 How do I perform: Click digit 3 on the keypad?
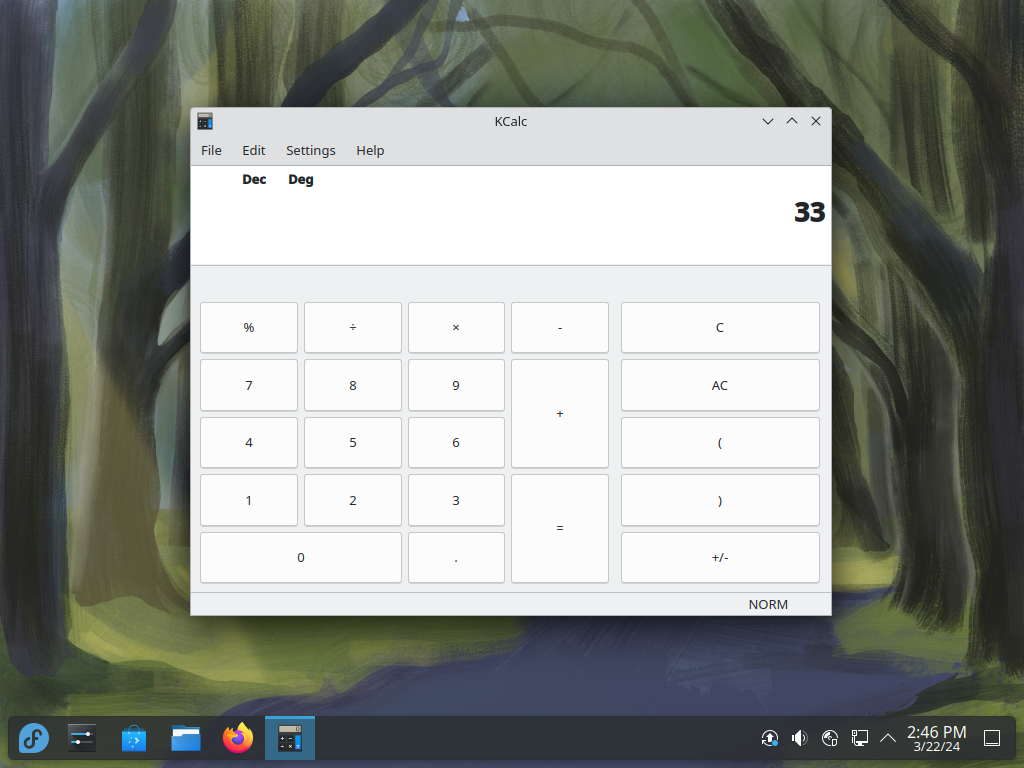[x=456, y=500]
